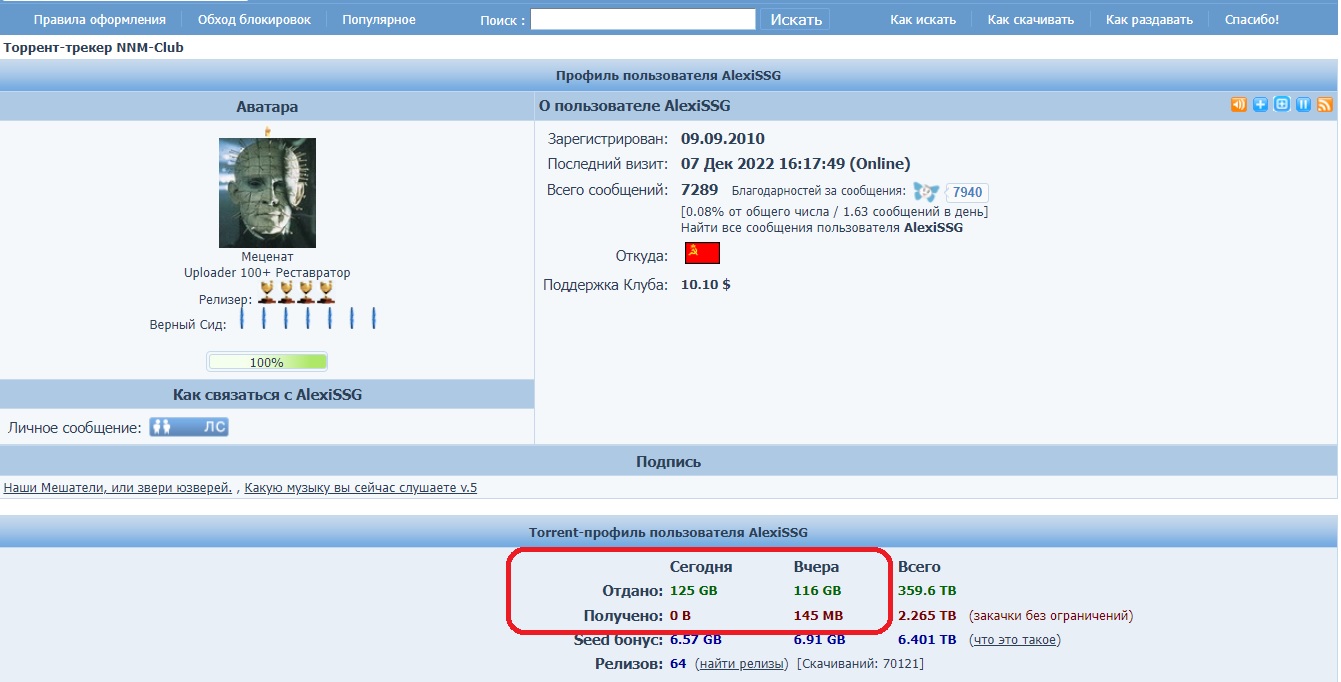Click the blue plus icon in profile header
This screenshot has width=1341, height=682.
click(x=1260, y=105)
